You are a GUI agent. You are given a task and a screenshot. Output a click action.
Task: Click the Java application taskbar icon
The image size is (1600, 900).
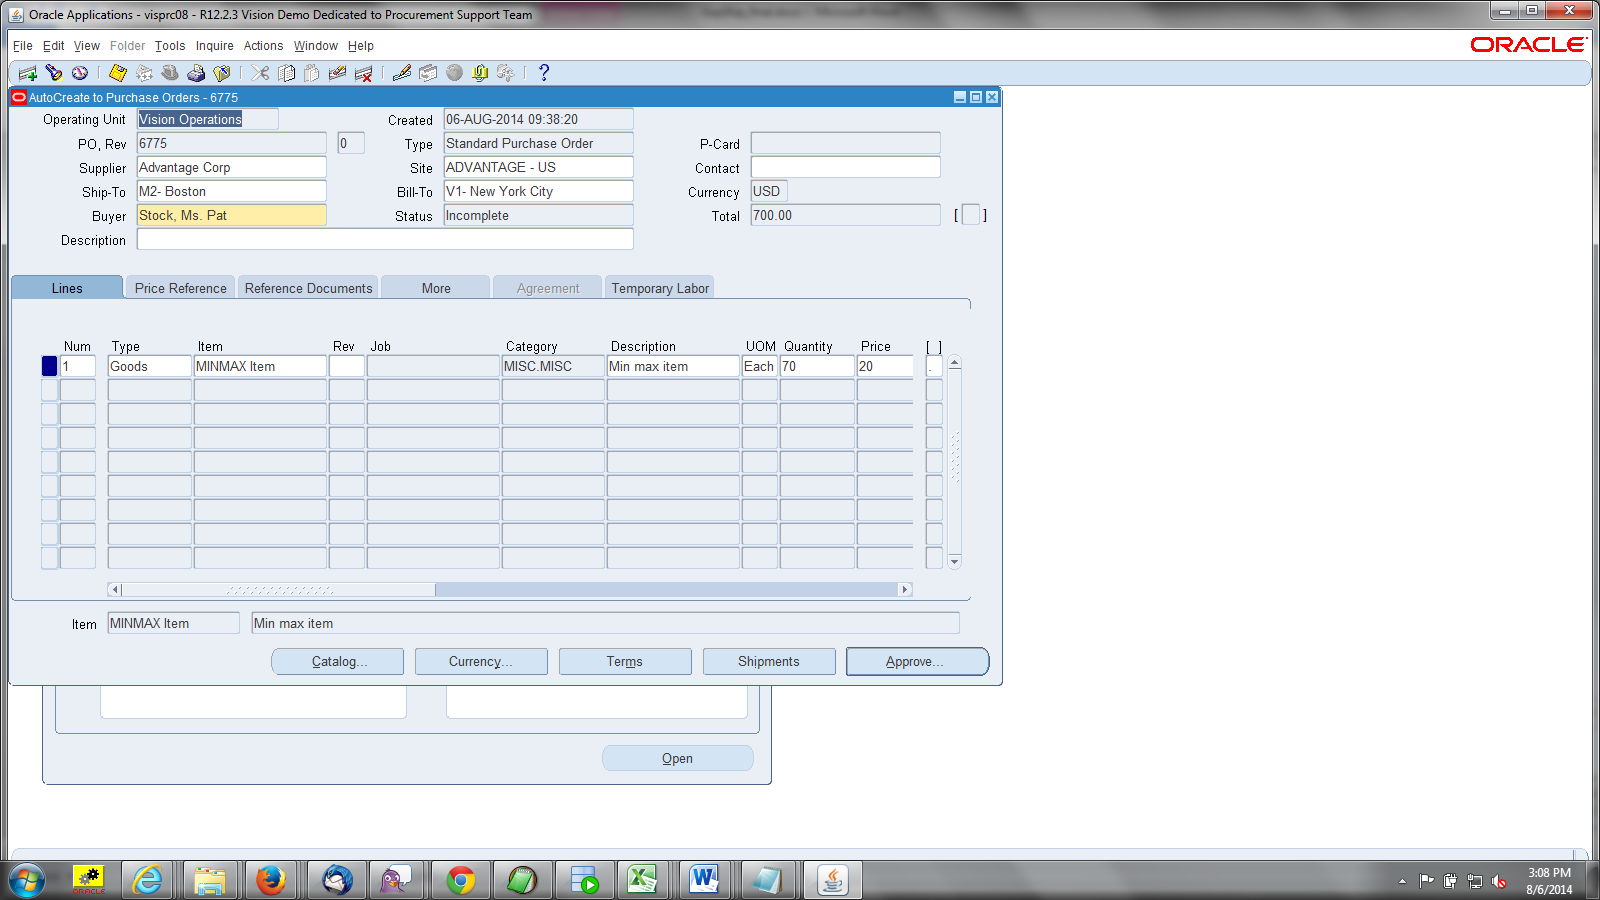[x=833, y=880]
